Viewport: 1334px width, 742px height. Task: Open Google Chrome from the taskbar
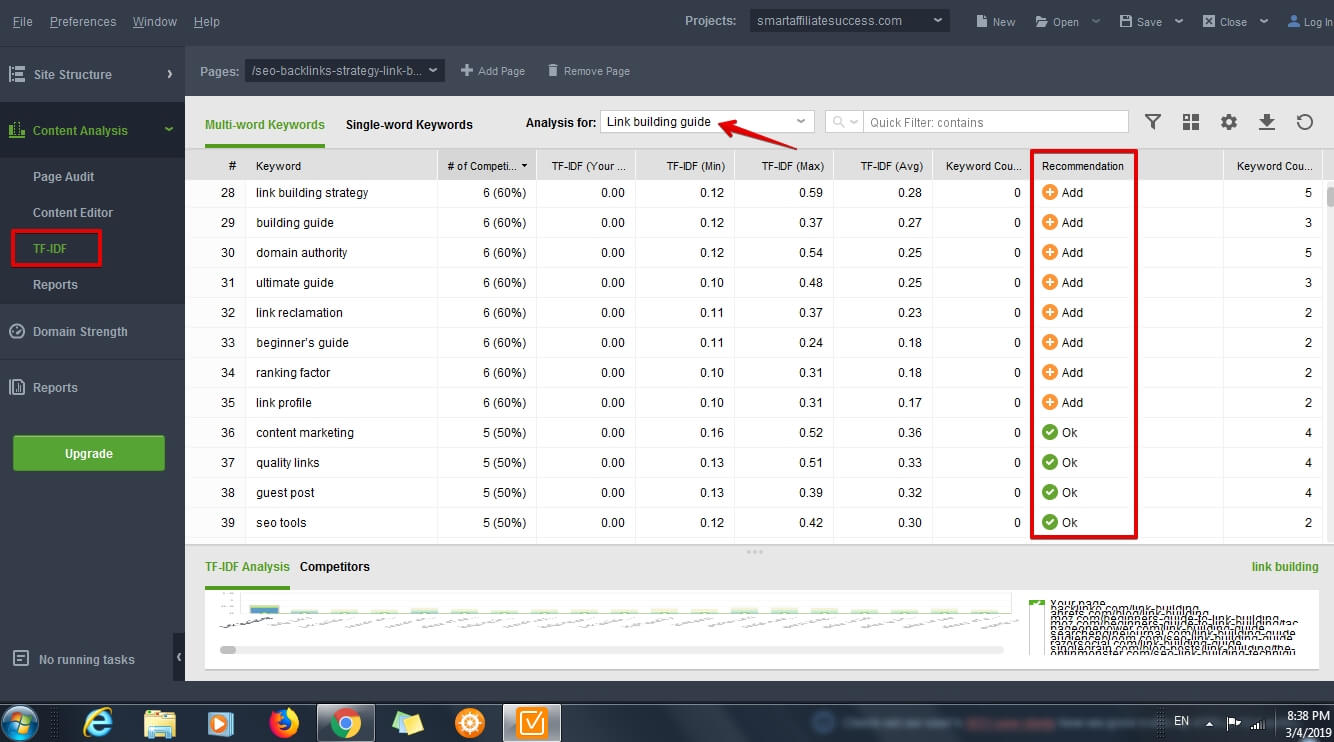[346, 722]
